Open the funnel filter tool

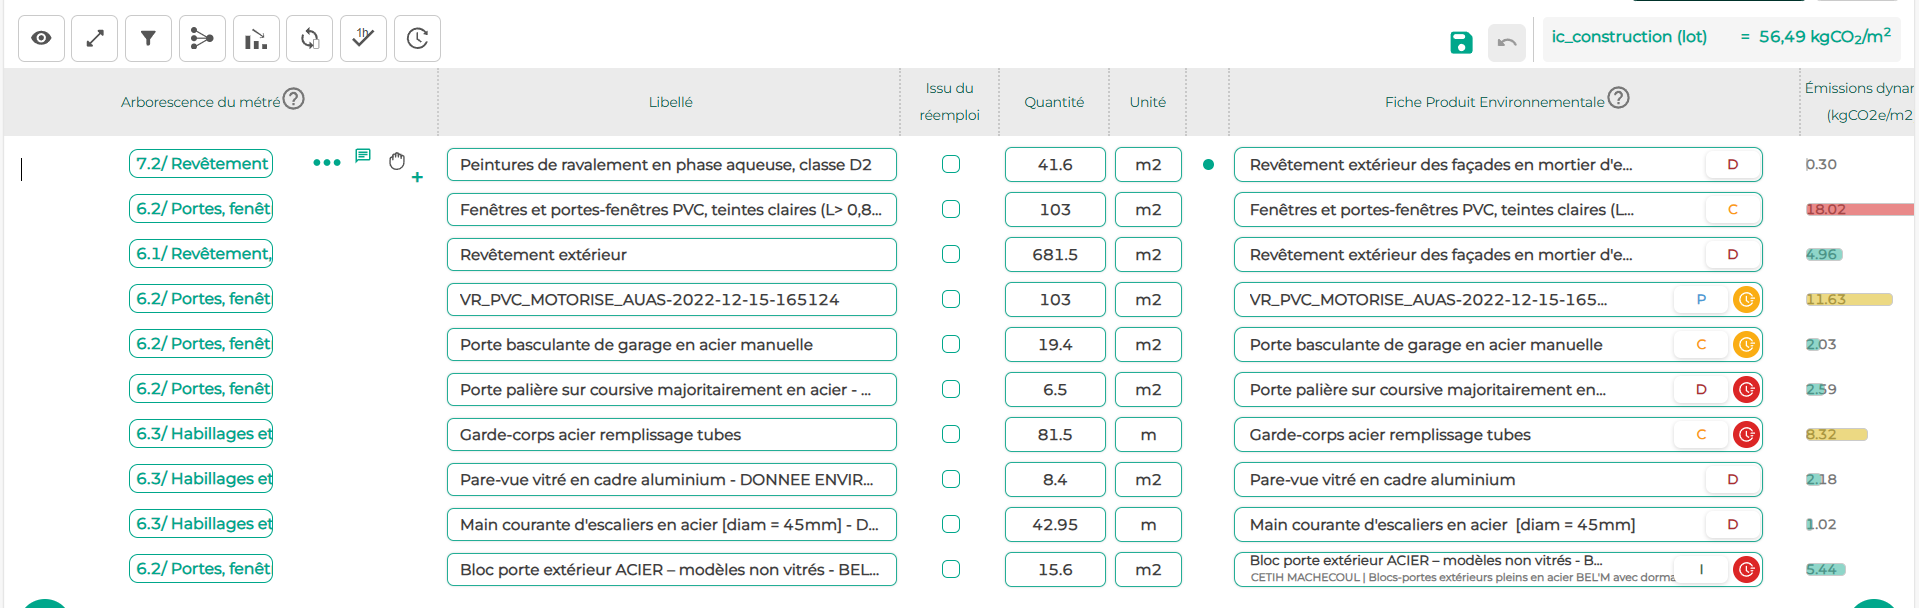click(148, 39)
